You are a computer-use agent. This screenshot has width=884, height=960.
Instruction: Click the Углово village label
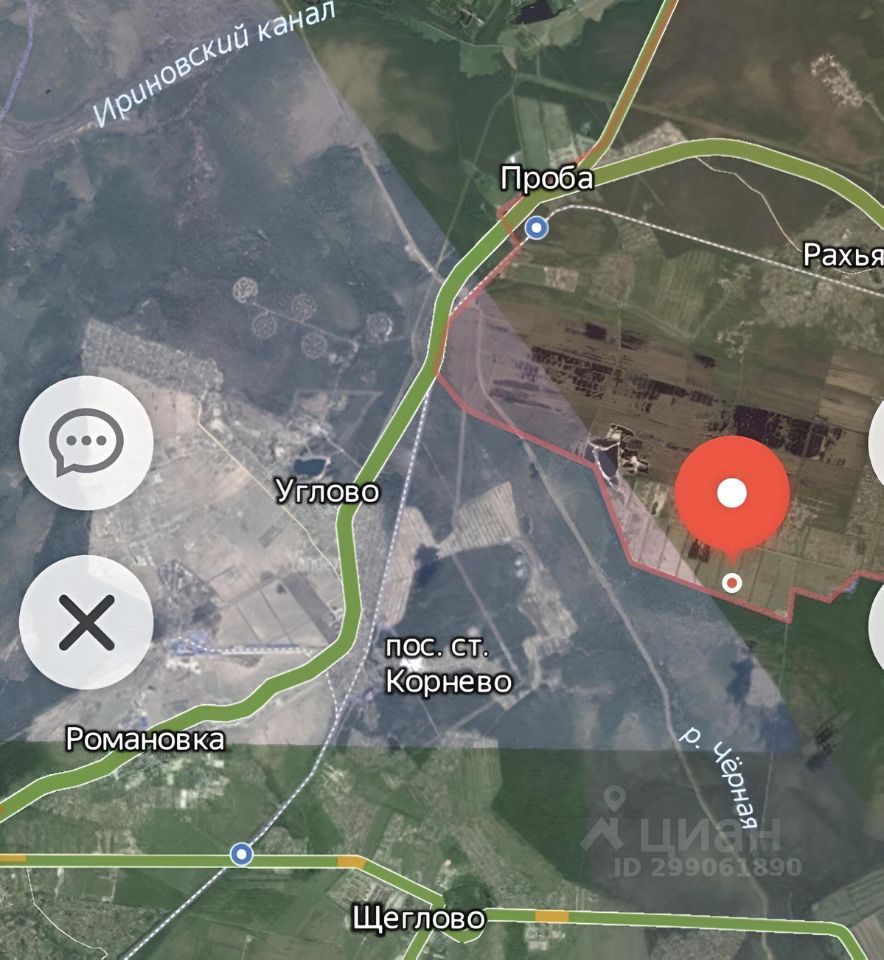coord(328,491)
